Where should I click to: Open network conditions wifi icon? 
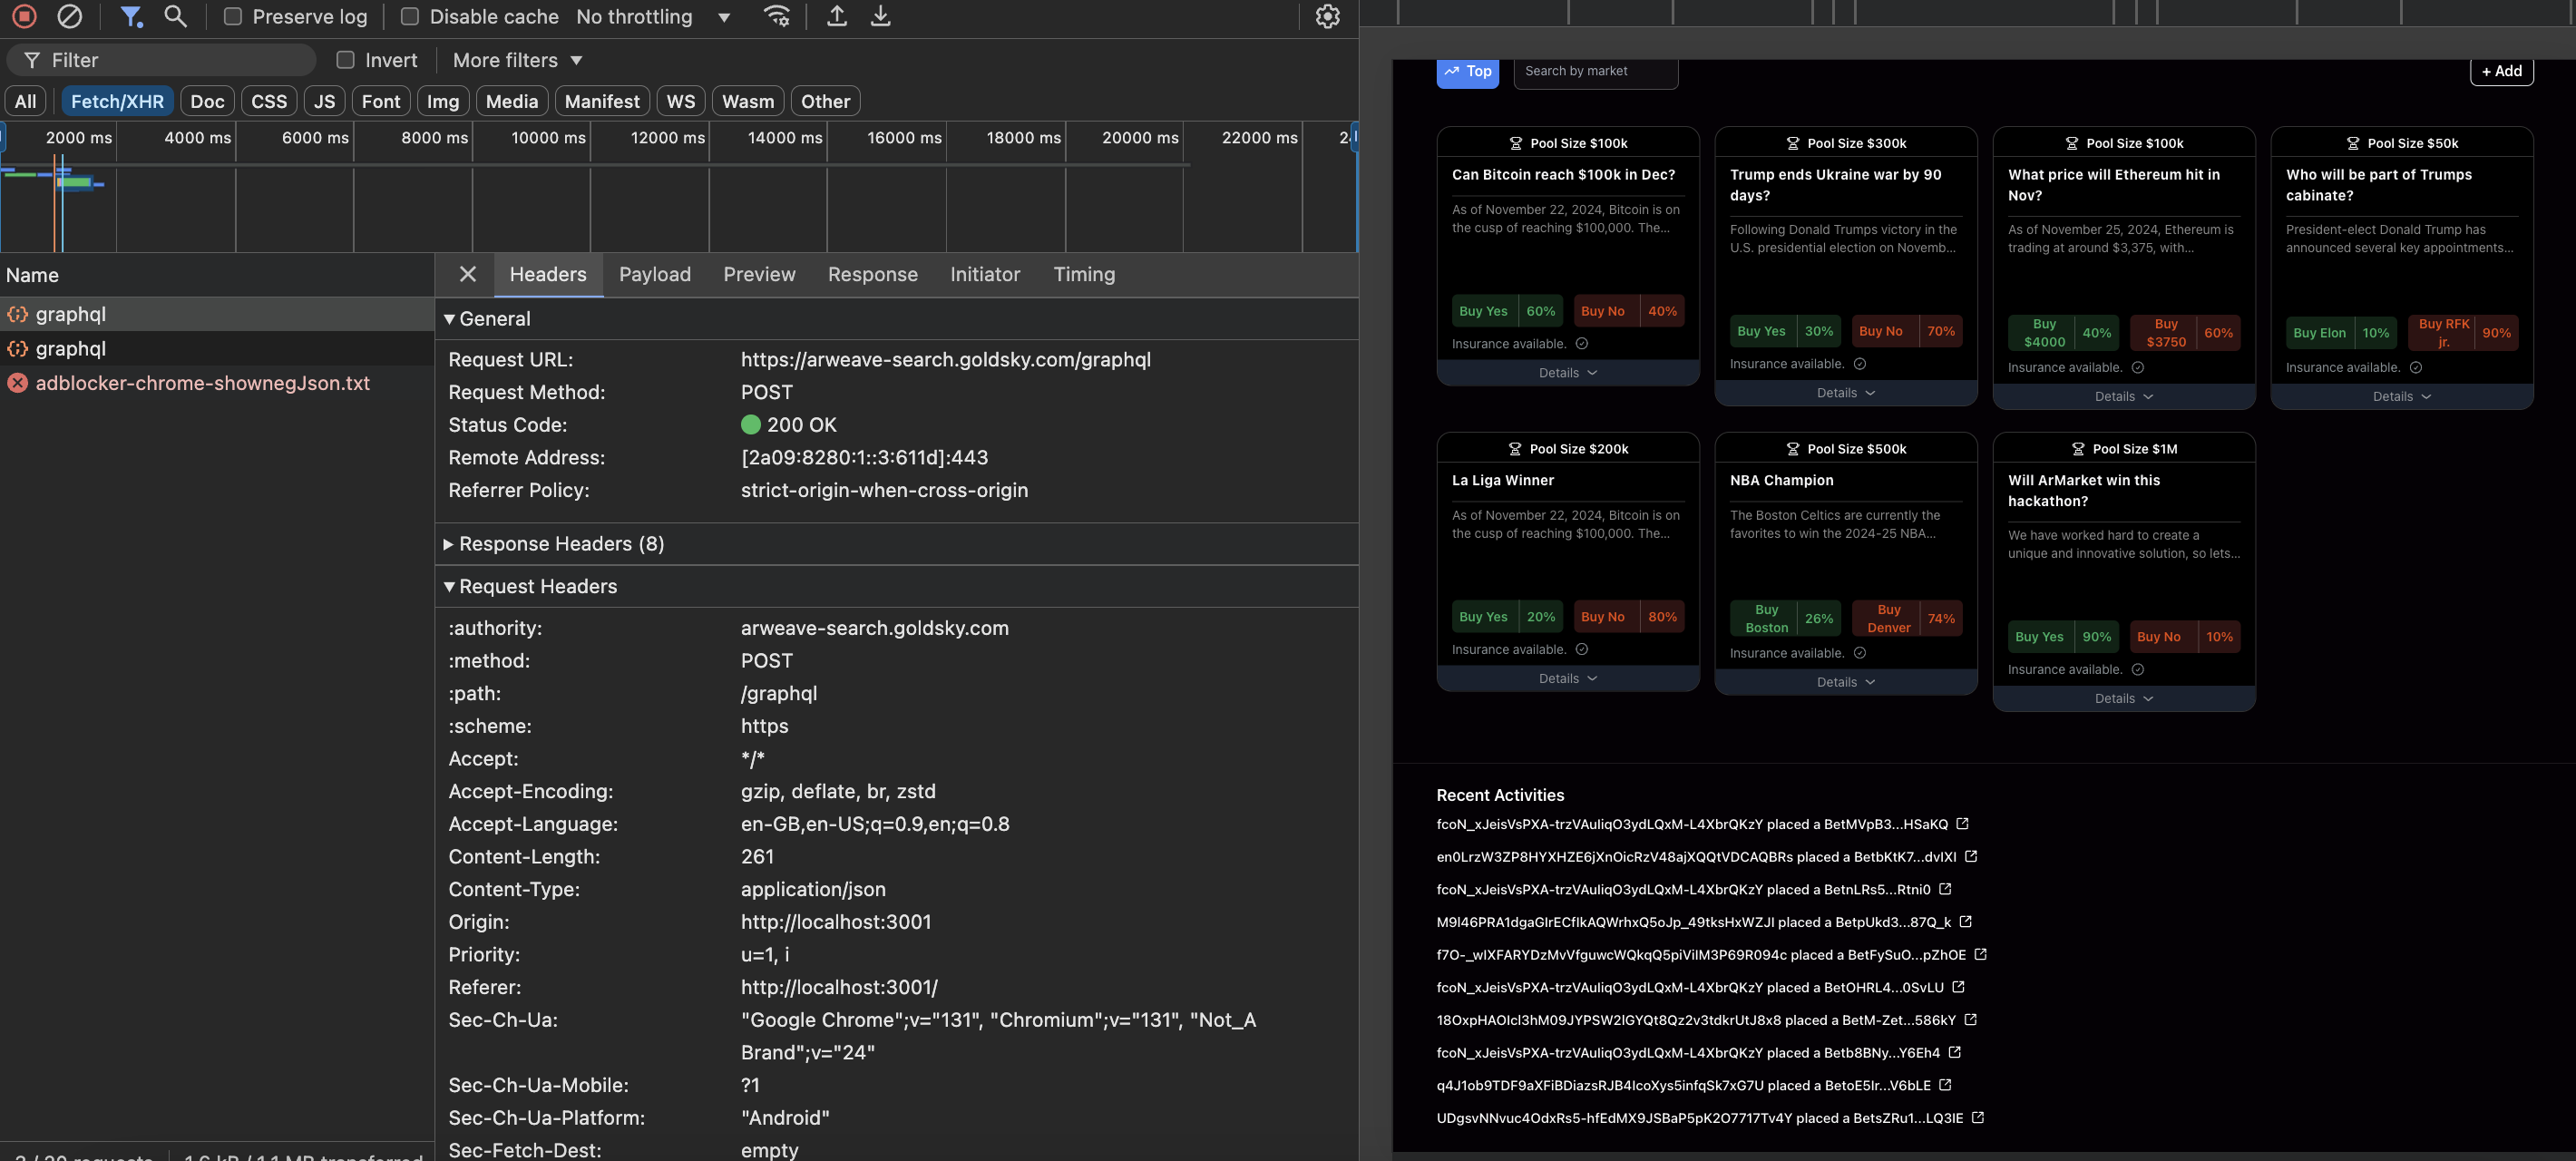pos(777,16)
